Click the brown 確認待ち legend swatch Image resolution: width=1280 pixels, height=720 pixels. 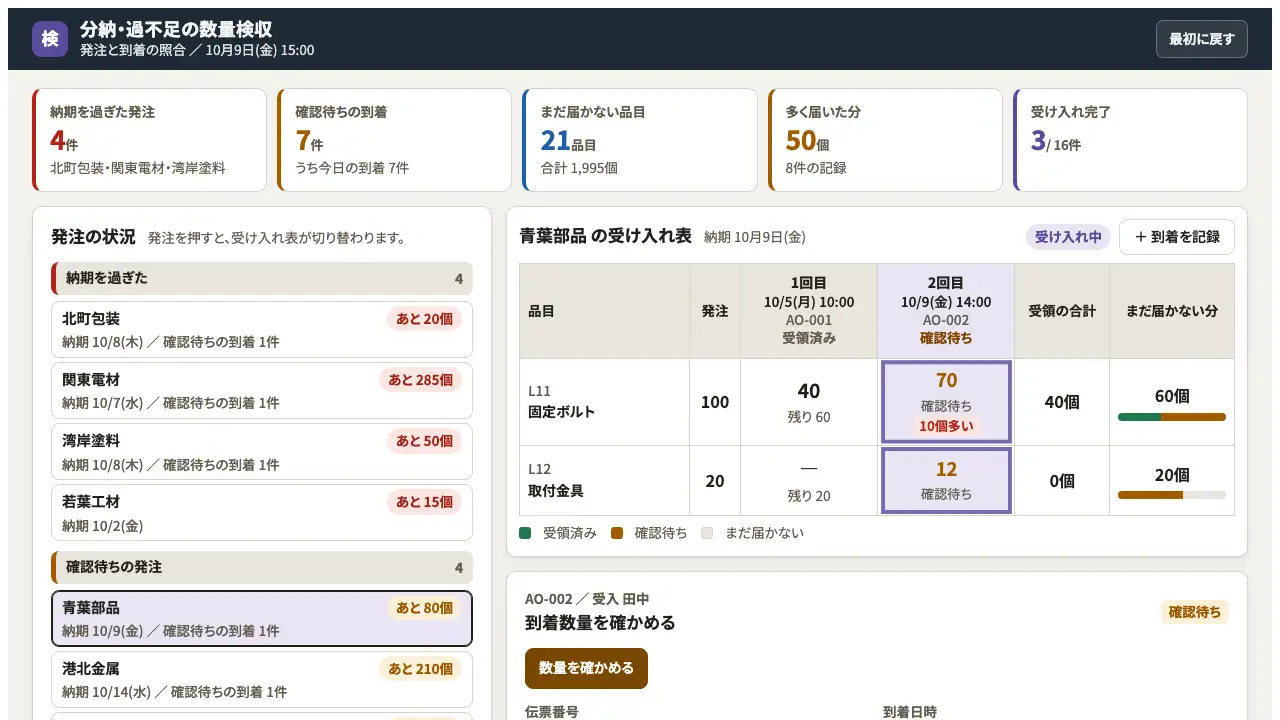pos(617,533)
